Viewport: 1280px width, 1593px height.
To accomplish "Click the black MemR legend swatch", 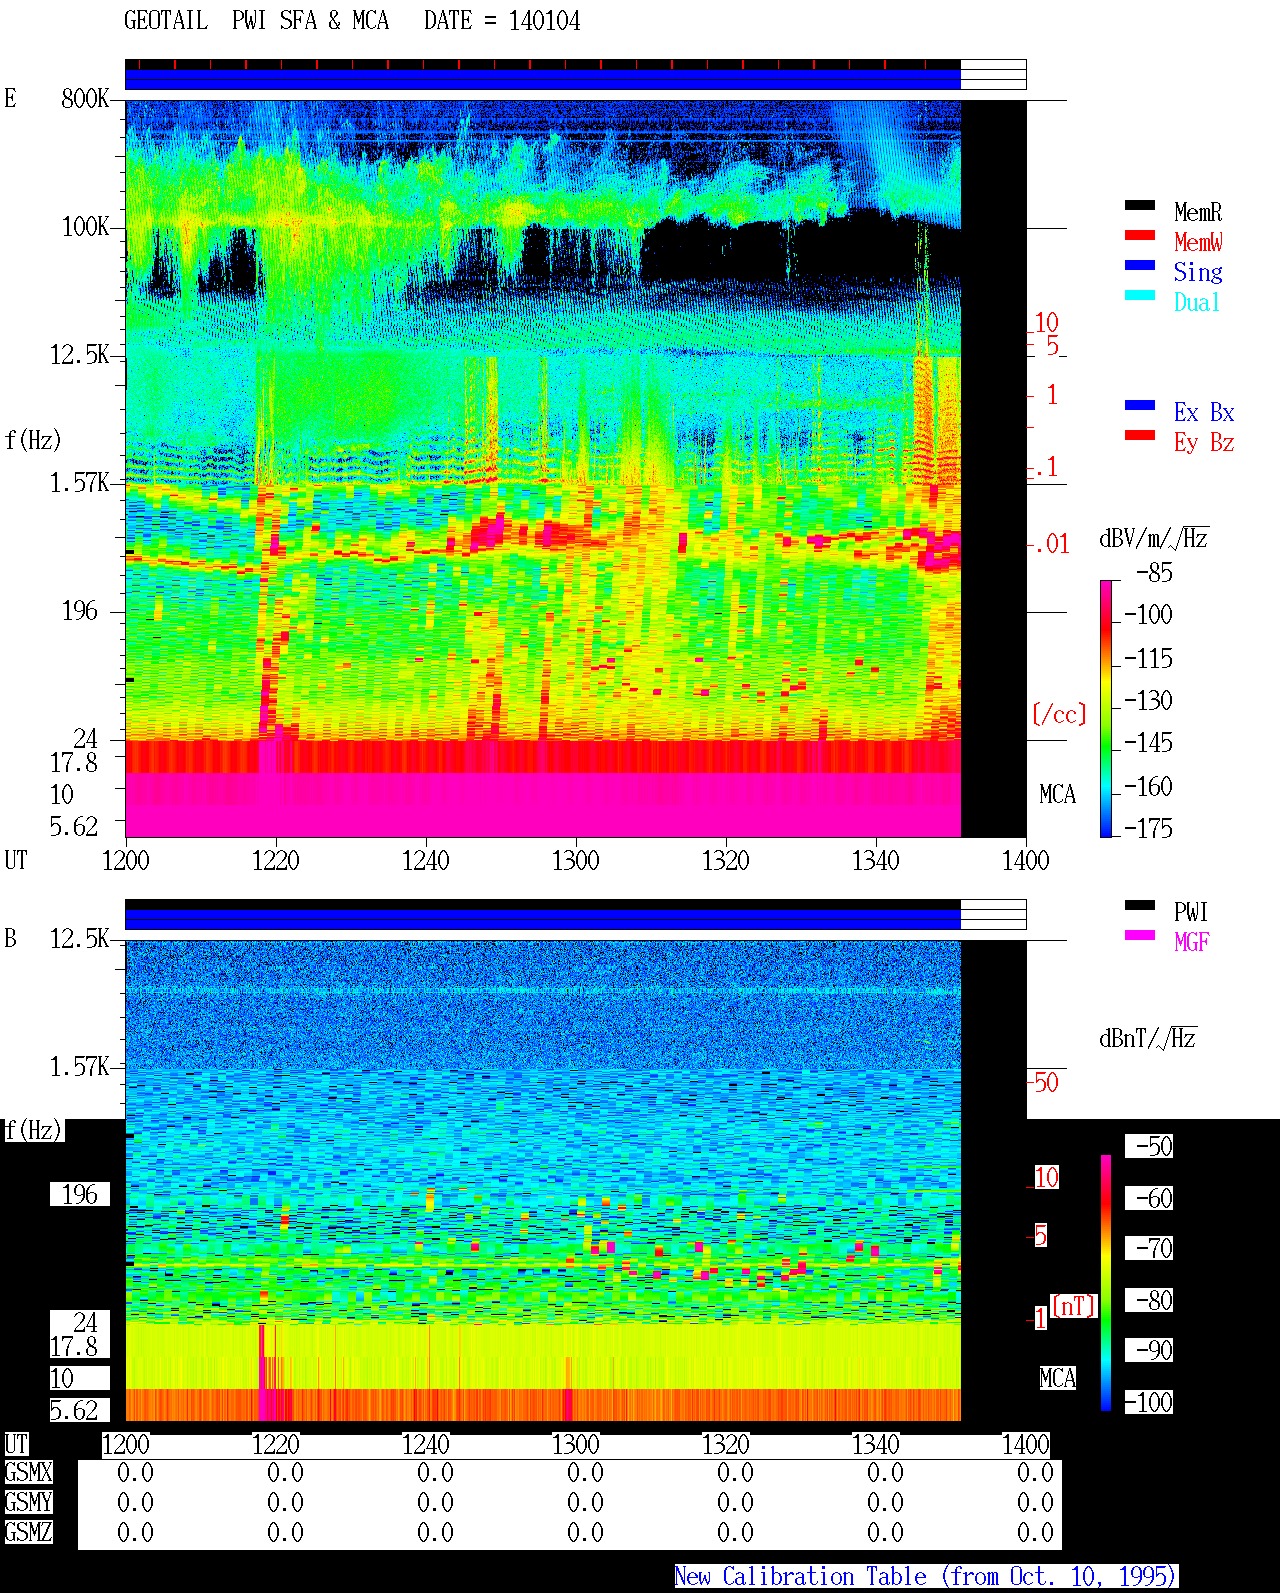I will (1140, 206).
